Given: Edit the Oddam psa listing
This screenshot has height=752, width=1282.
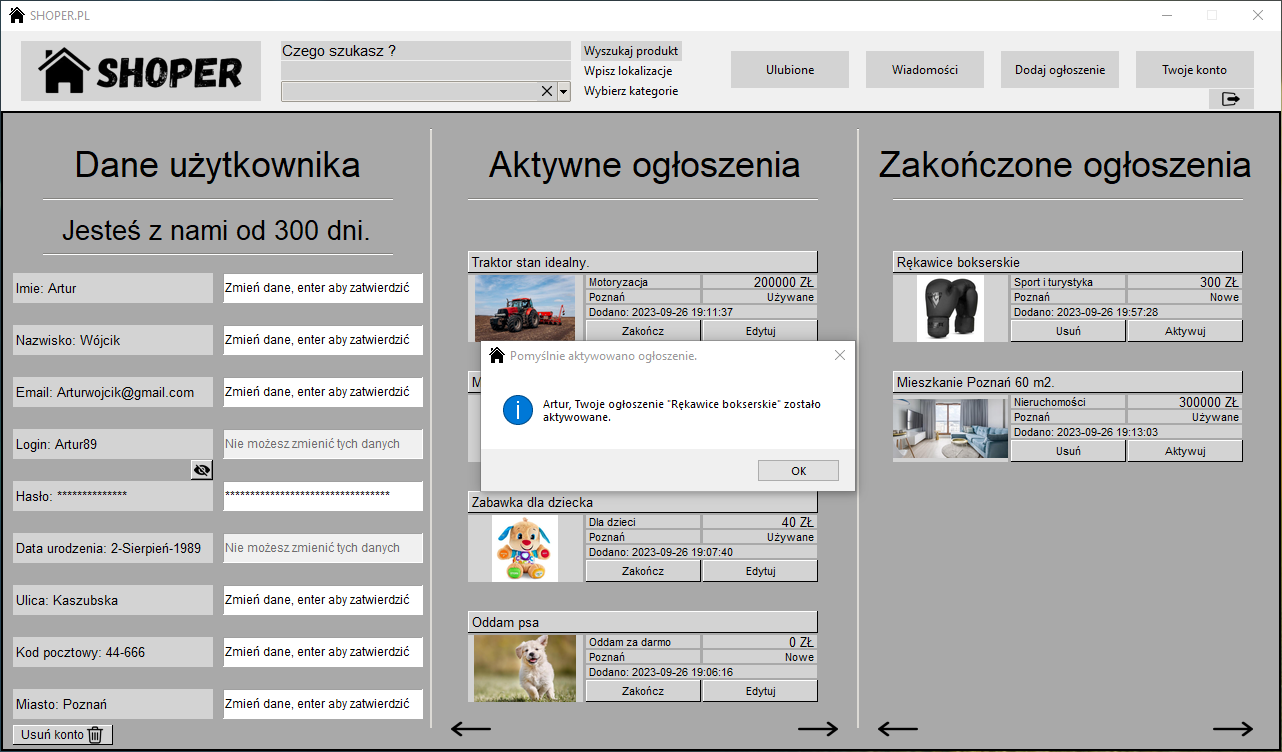Looking at the screenshot, I should click(760, 691).
